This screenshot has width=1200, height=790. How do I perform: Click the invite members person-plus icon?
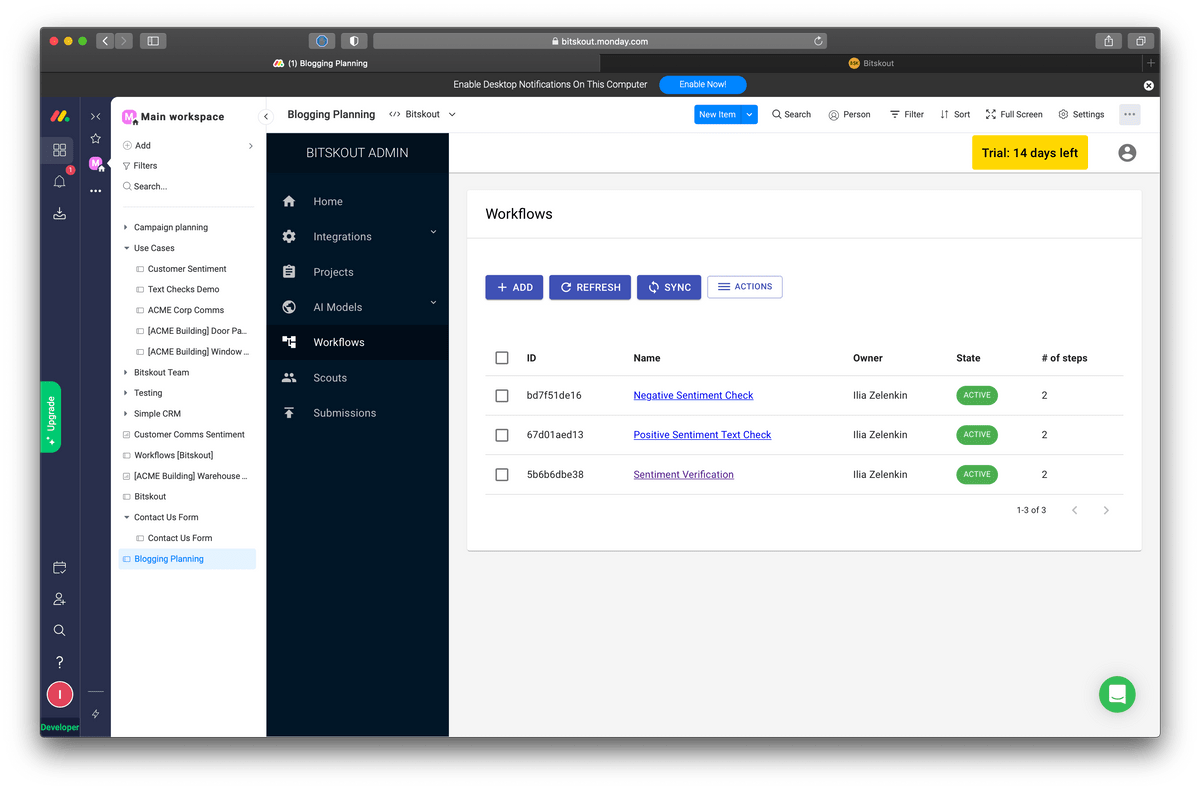coord(60,599)
